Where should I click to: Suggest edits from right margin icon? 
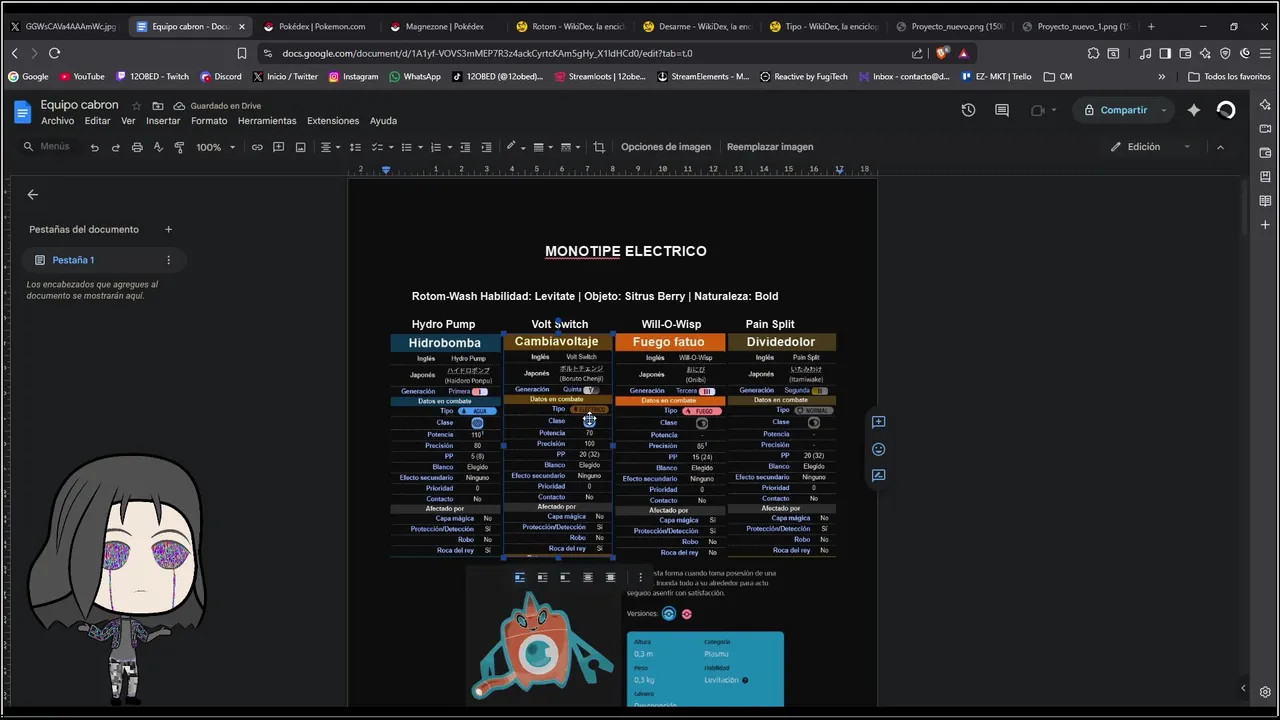pos(878,476)
